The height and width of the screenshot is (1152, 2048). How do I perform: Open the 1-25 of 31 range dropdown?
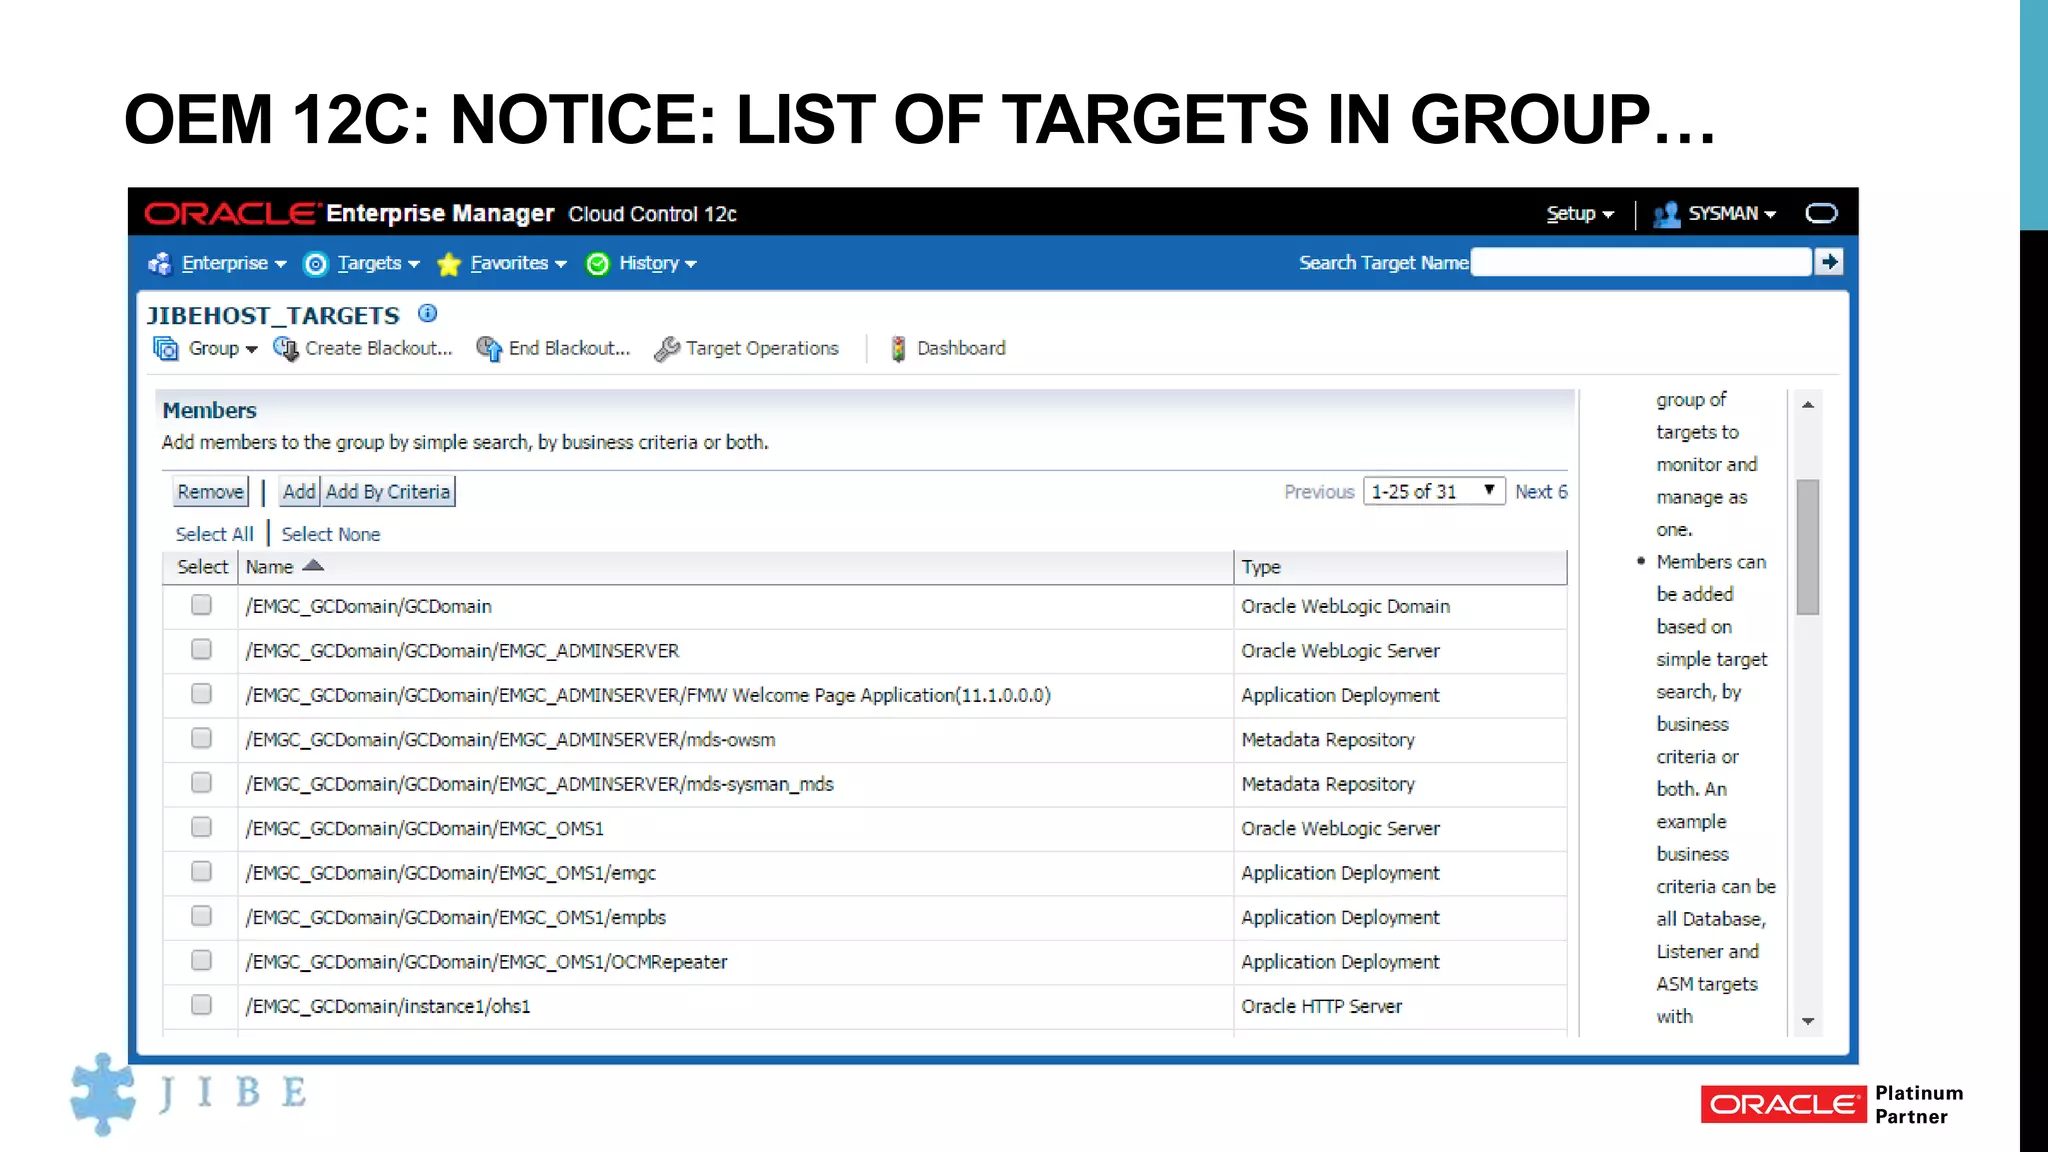[x=1434, y=491]
